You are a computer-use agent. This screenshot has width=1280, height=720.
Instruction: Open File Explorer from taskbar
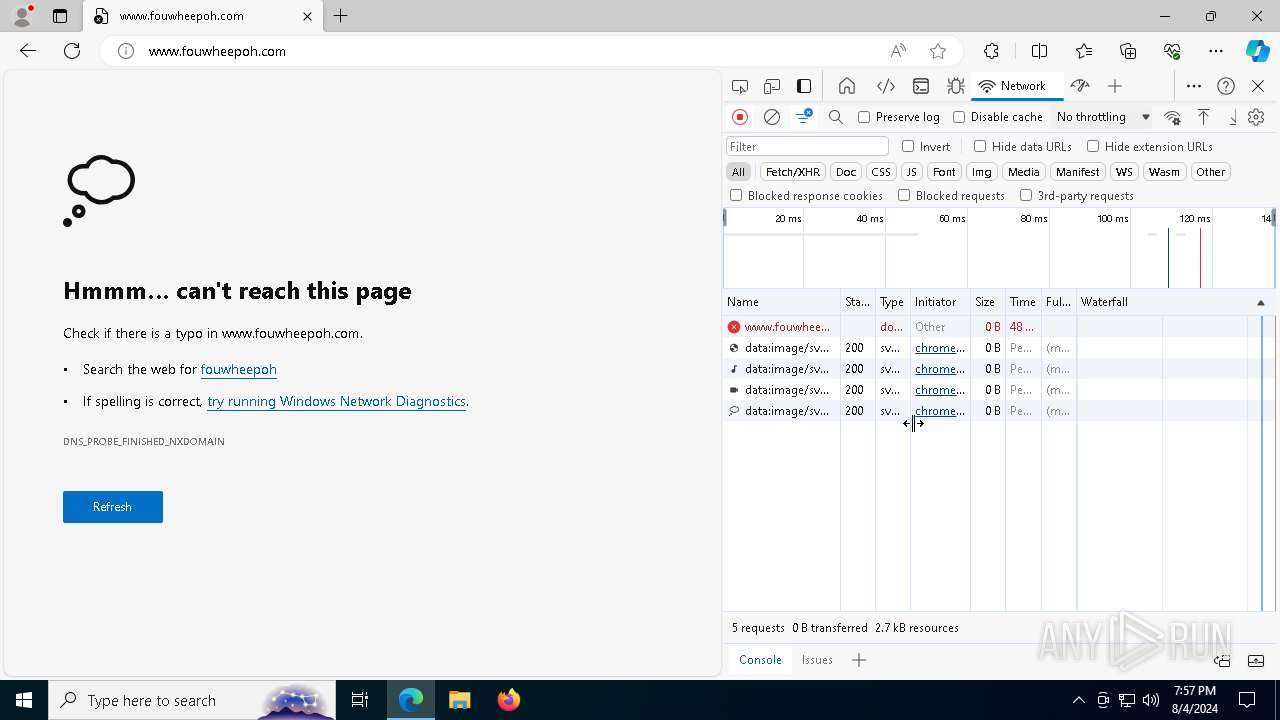click(459, 700)
